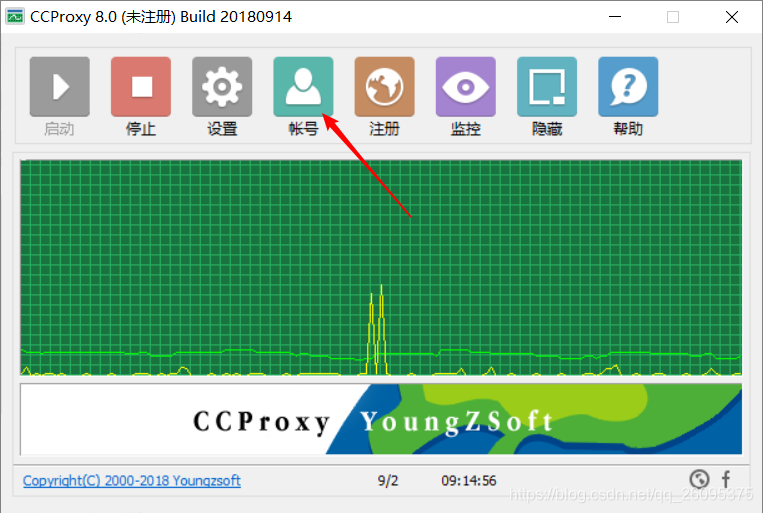Open the Copyright Youngzsoft link
Viewport: 763px width, 513px height.
tap(132, 481)
